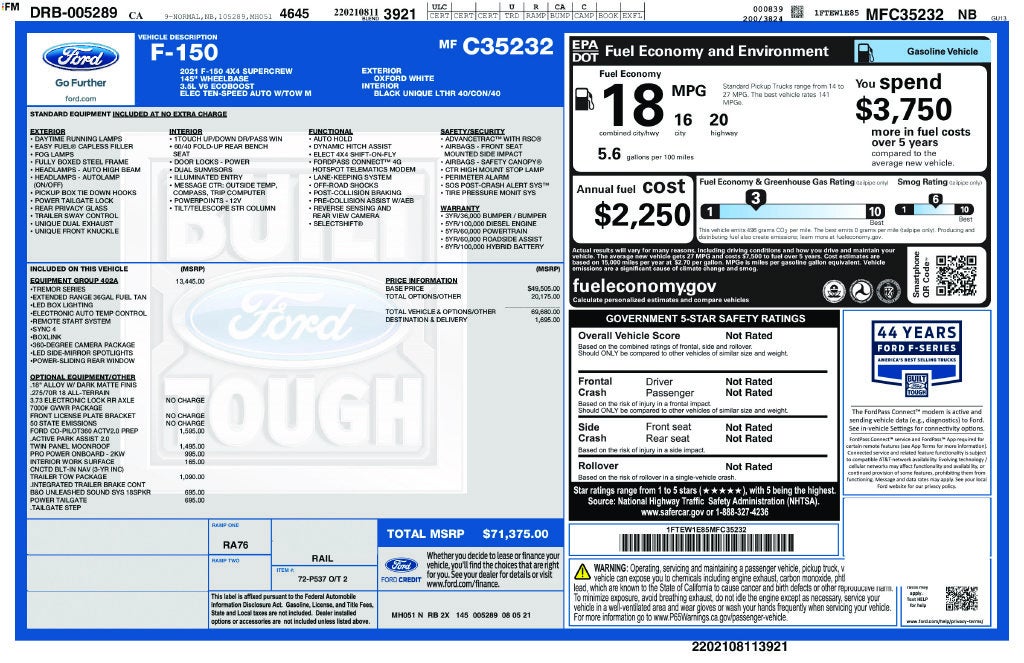Click the $2,250 annual fuel cost value

[642, 215]
